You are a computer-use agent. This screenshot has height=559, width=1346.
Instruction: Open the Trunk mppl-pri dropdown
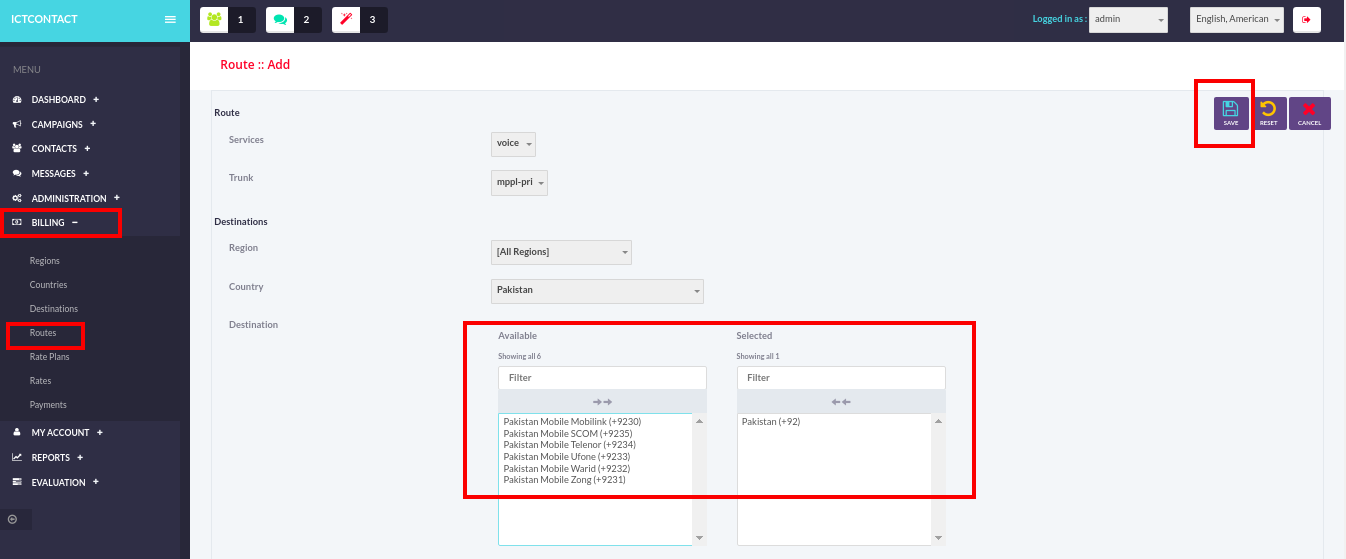pos(519,183)
